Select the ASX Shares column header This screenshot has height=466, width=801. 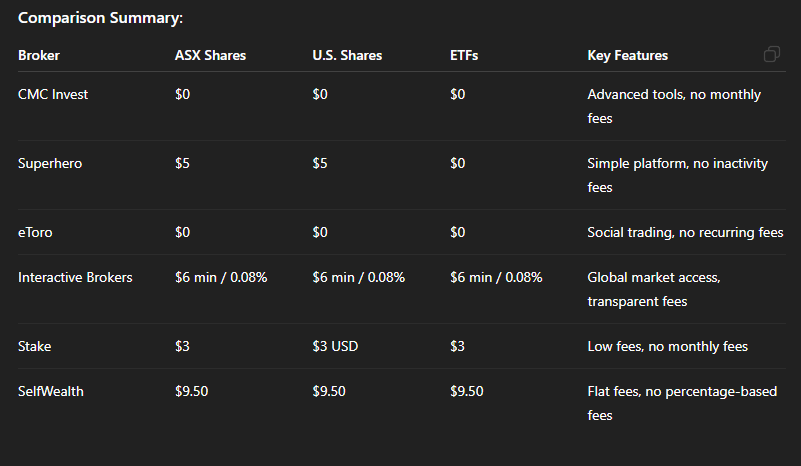210,56
